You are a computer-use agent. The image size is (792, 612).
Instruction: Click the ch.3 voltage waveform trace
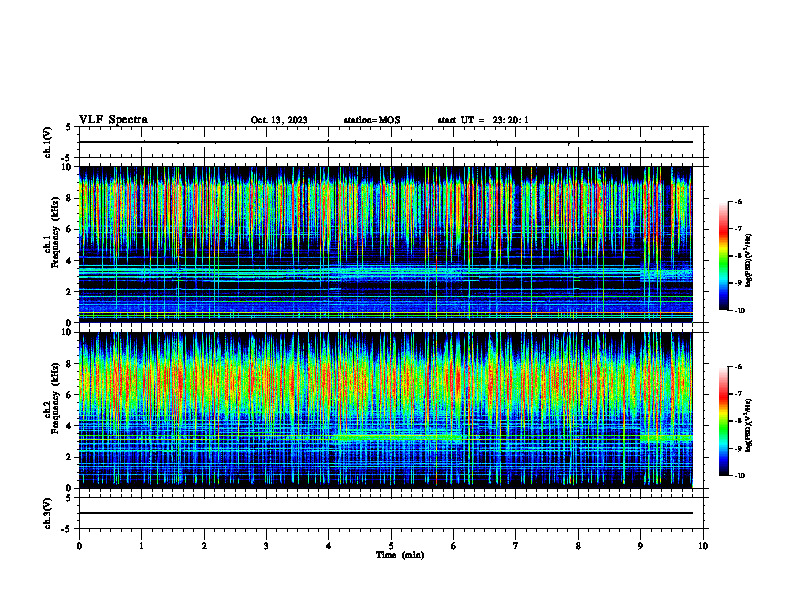point(386,513)
